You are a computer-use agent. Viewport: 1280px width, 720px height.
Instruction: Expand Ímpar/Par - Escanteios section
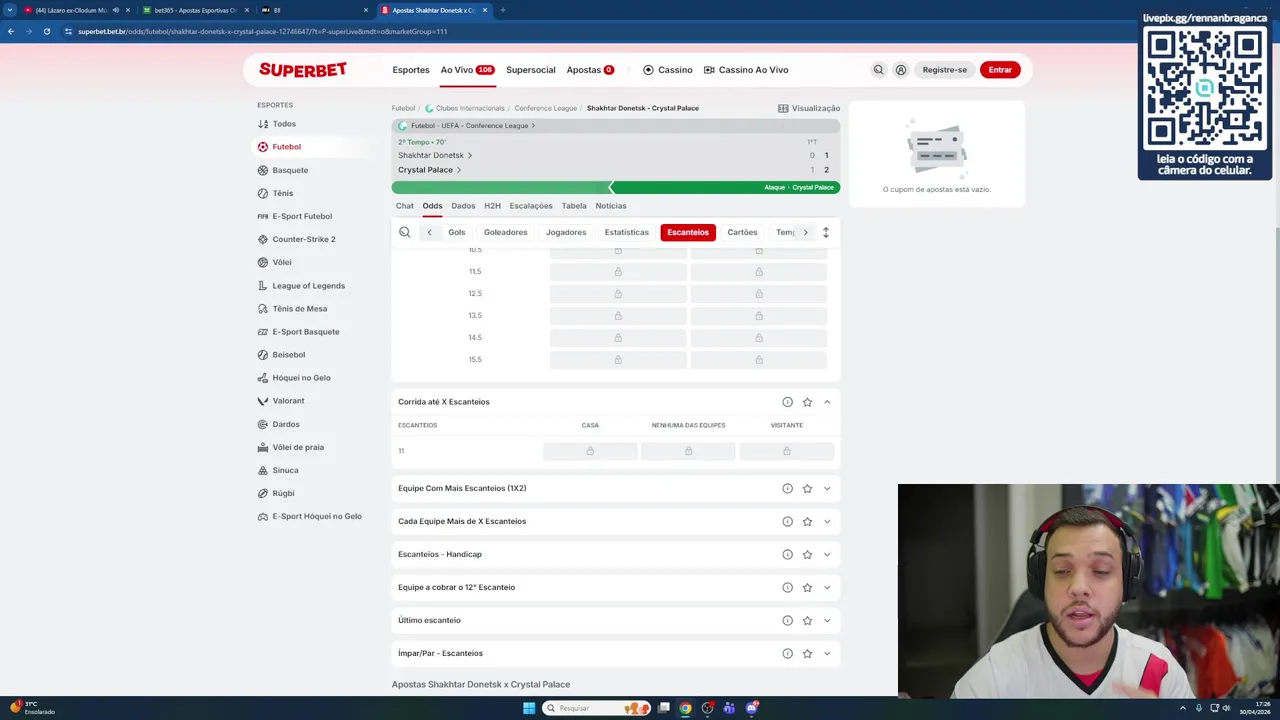pyautogui.click(x=827, y=653)
